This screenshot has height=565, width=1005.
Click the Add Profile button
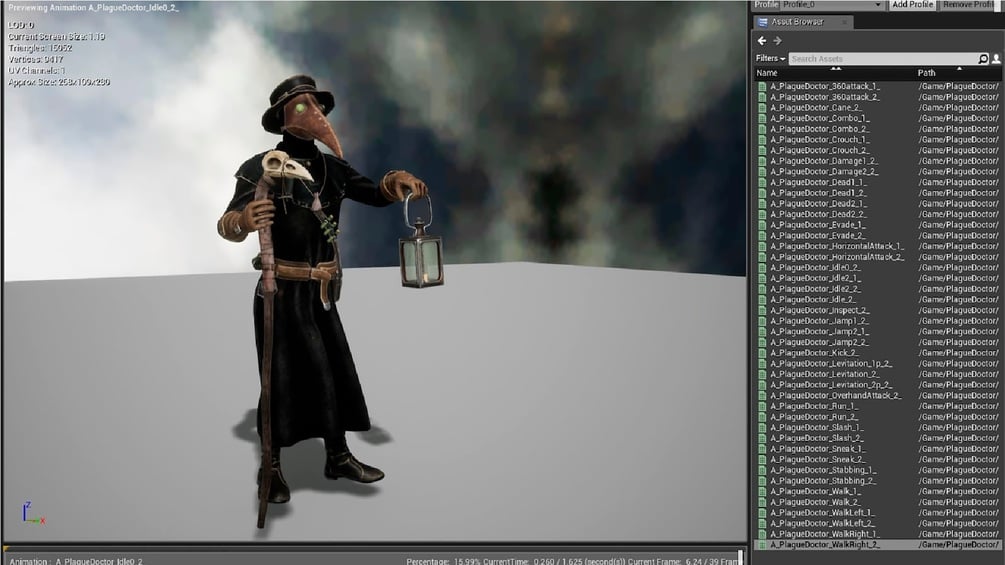(x=912, y=4)
